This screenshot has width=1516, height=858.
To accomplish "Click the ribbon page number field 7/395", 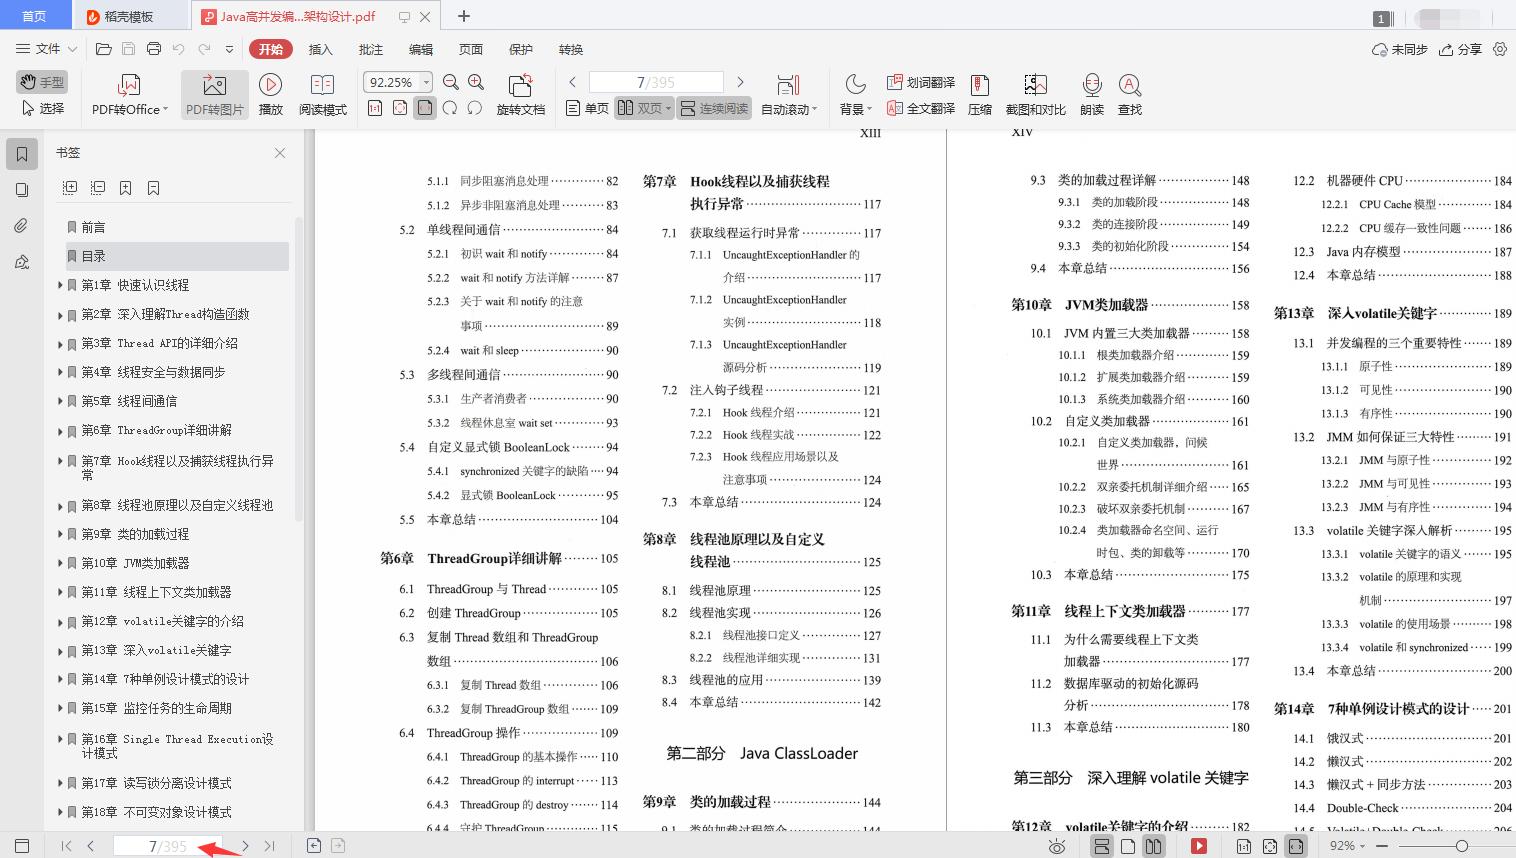I will click(656, 82).
